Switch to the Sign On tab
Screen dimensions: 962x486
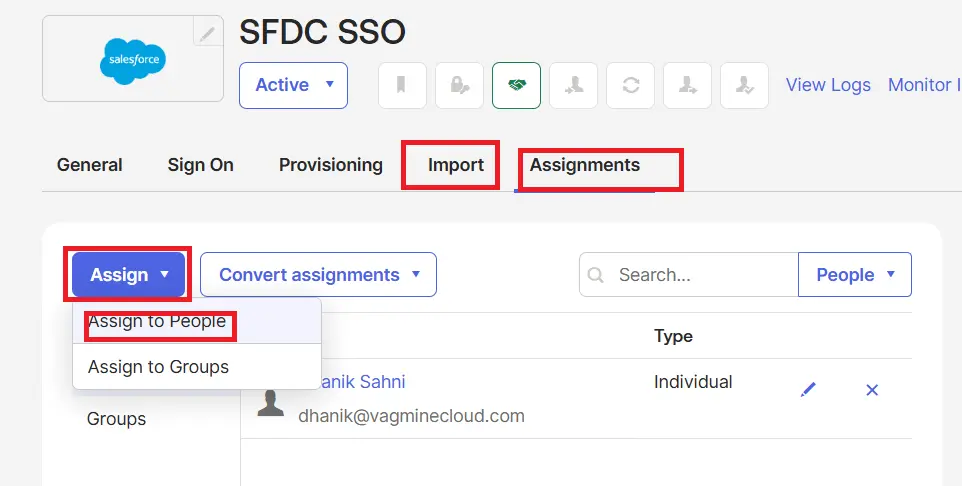tap(201, 165)
